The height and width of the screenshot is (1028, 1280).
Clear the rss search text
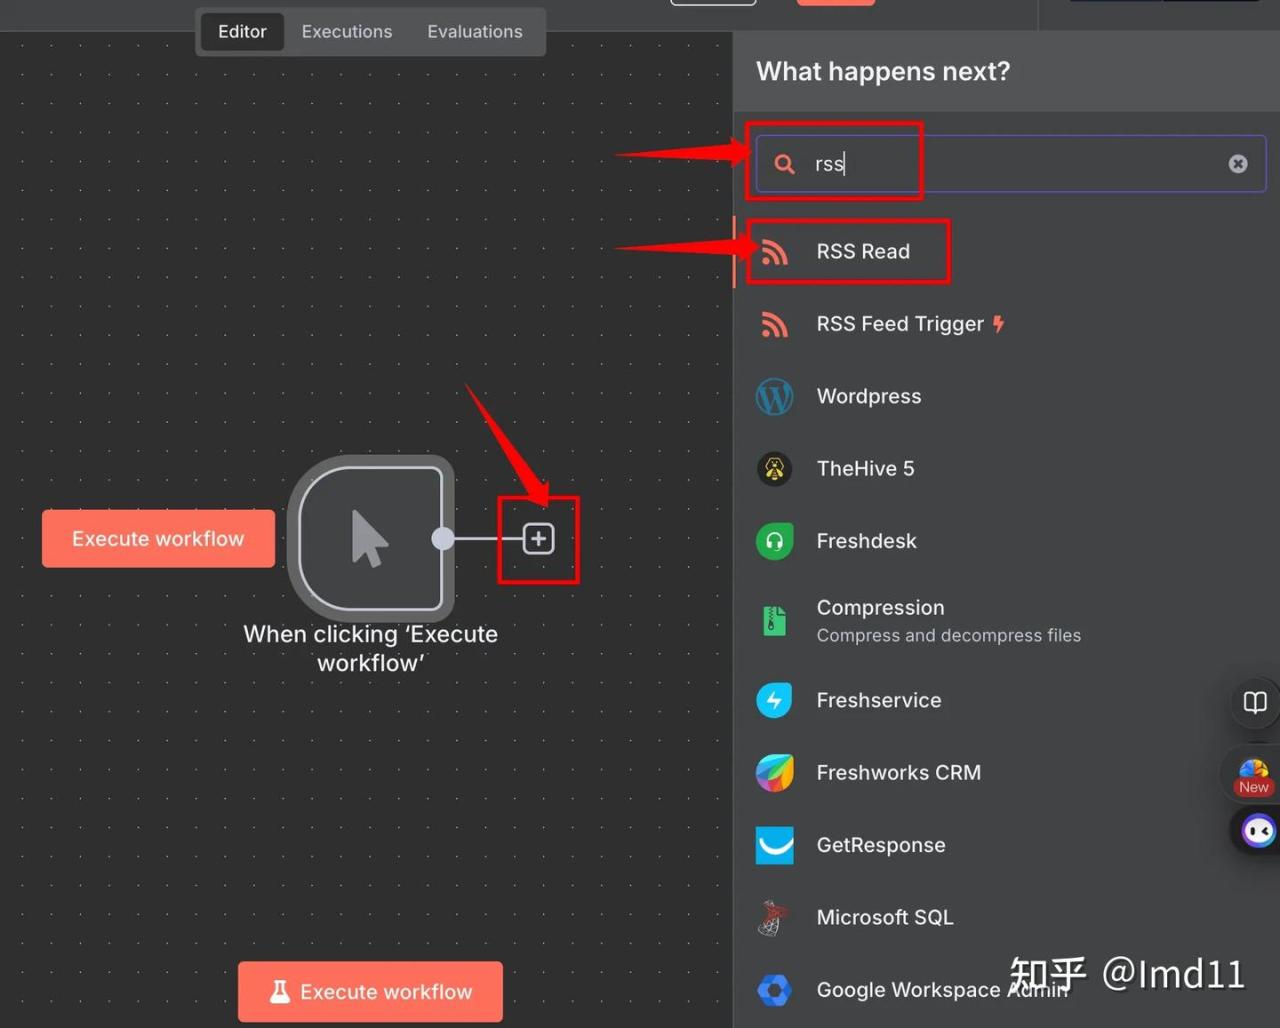(1238, 164)
